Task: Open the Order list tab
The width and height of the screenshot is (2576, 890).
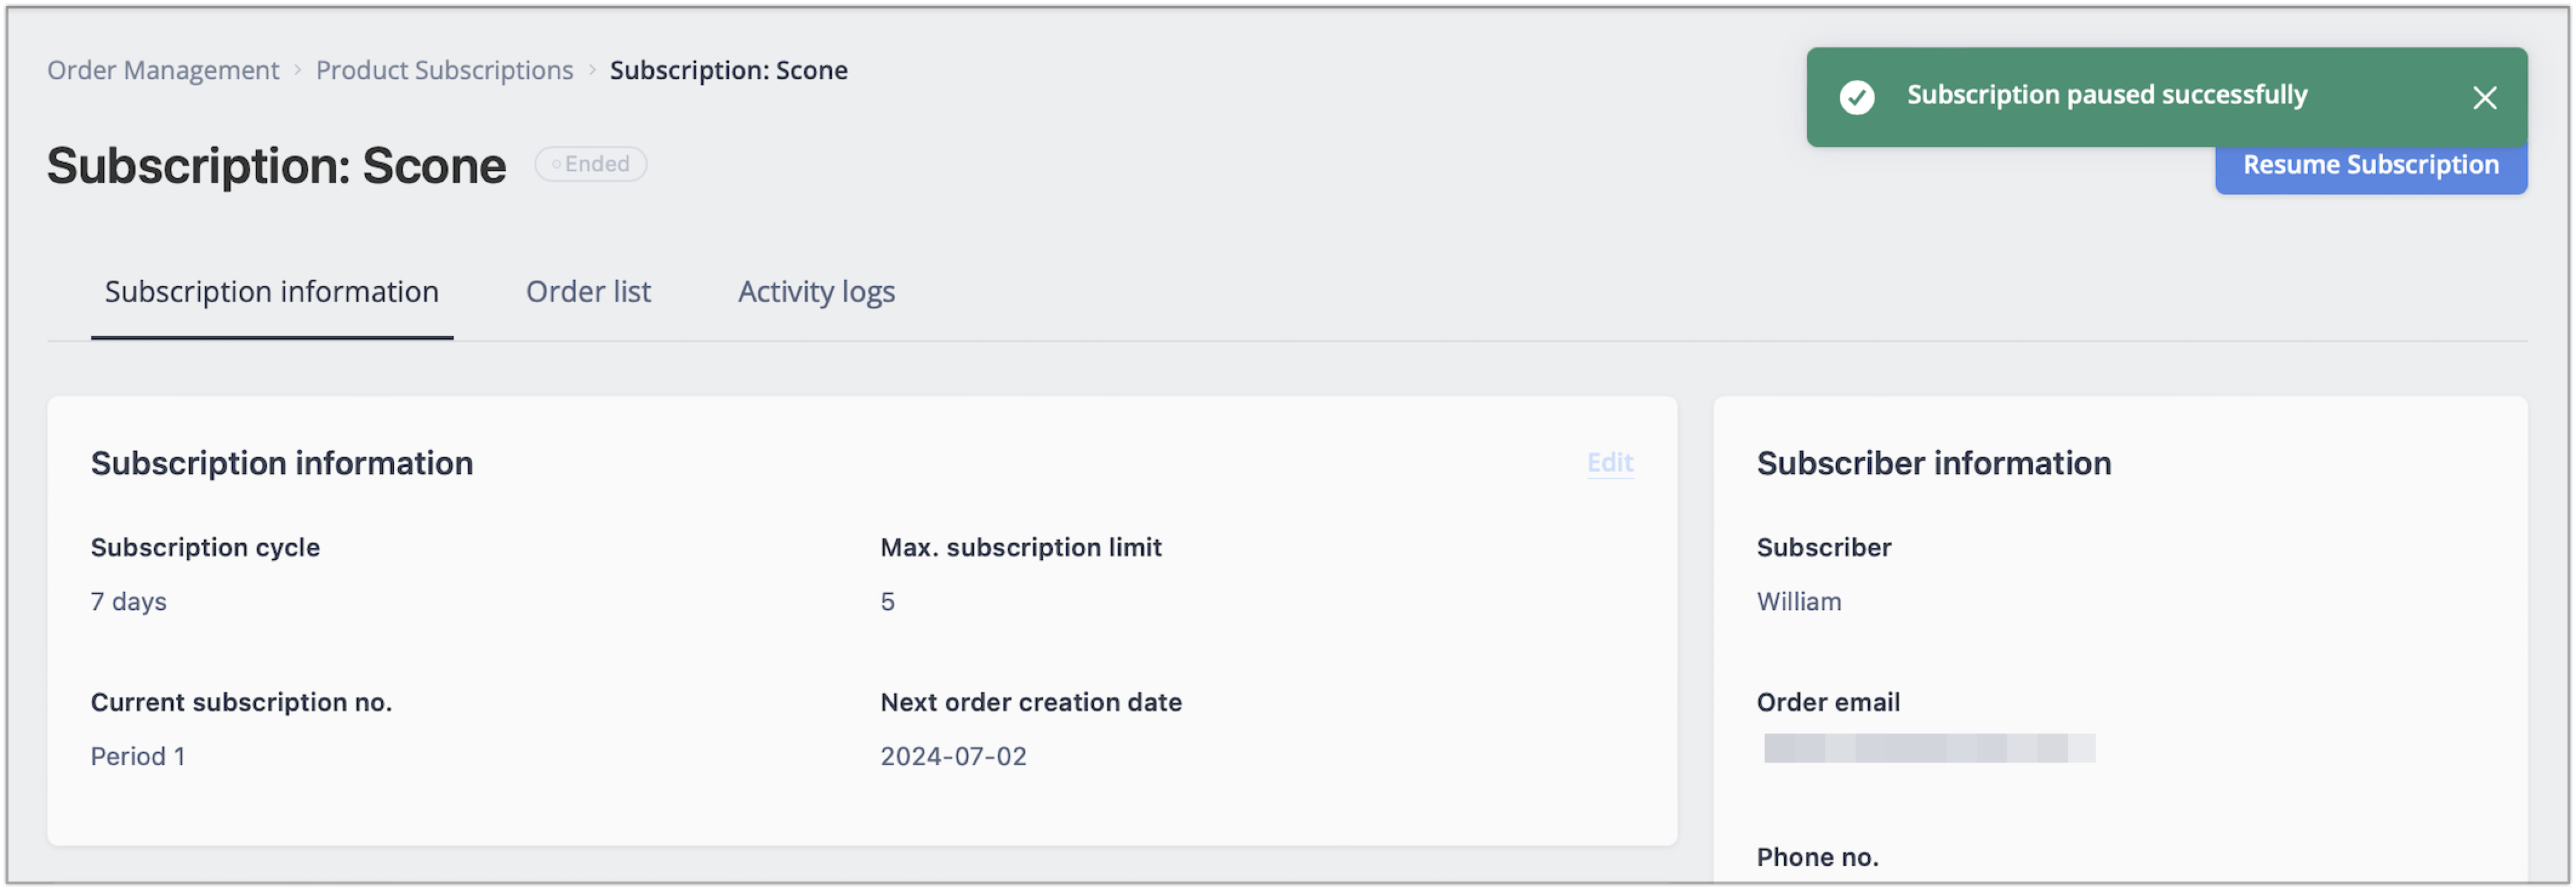Action: pos(588,292)
